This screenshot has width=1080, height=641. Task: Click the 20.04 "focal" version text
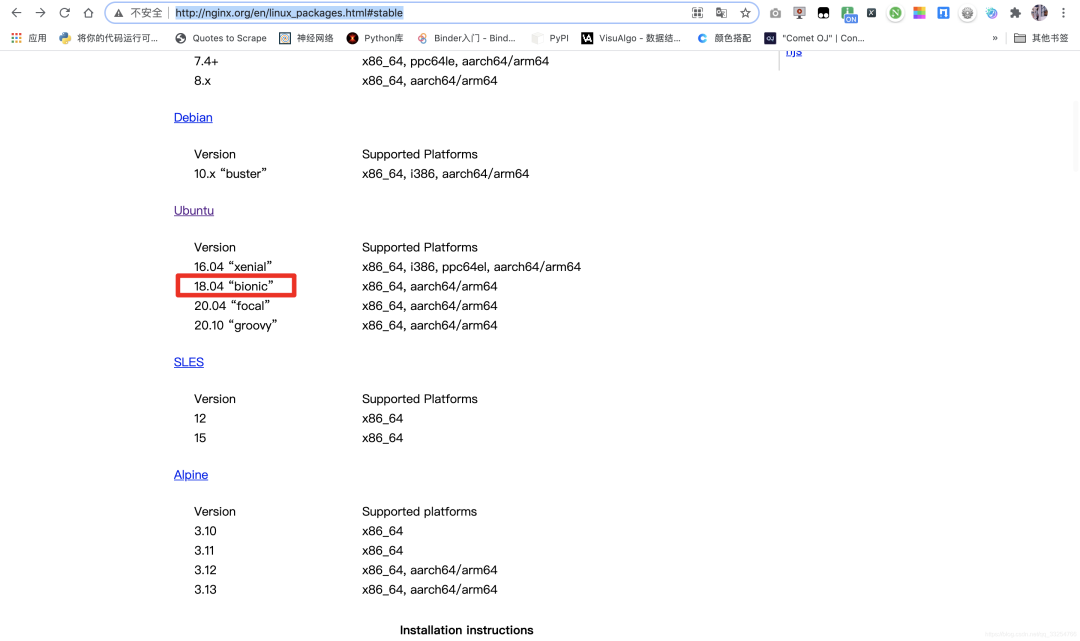click(x=232, y=305)
